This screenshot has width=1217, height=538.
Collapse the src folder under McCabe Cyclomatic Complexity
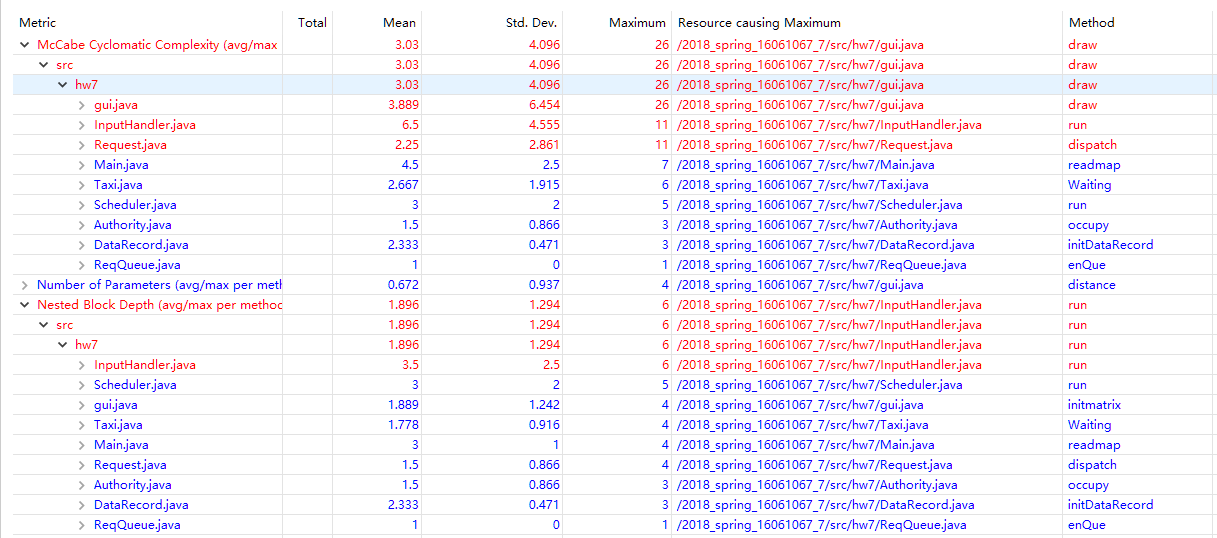[43, 65]
